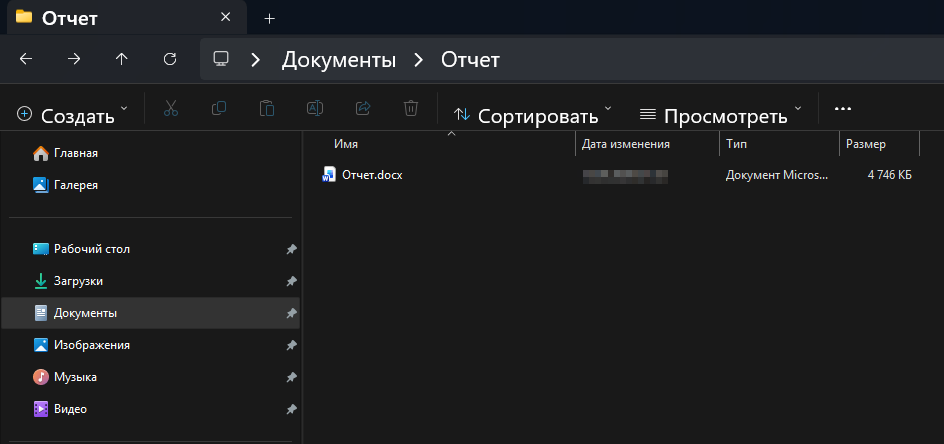Click the pin icon next to Музыка

[x=291, y=377]
